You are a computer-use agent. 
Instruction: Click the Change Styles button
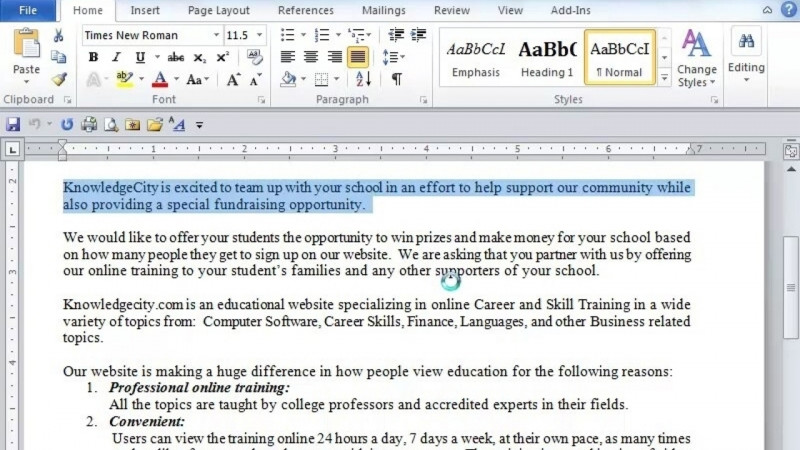pyautogui.click(x=696, y=58)
